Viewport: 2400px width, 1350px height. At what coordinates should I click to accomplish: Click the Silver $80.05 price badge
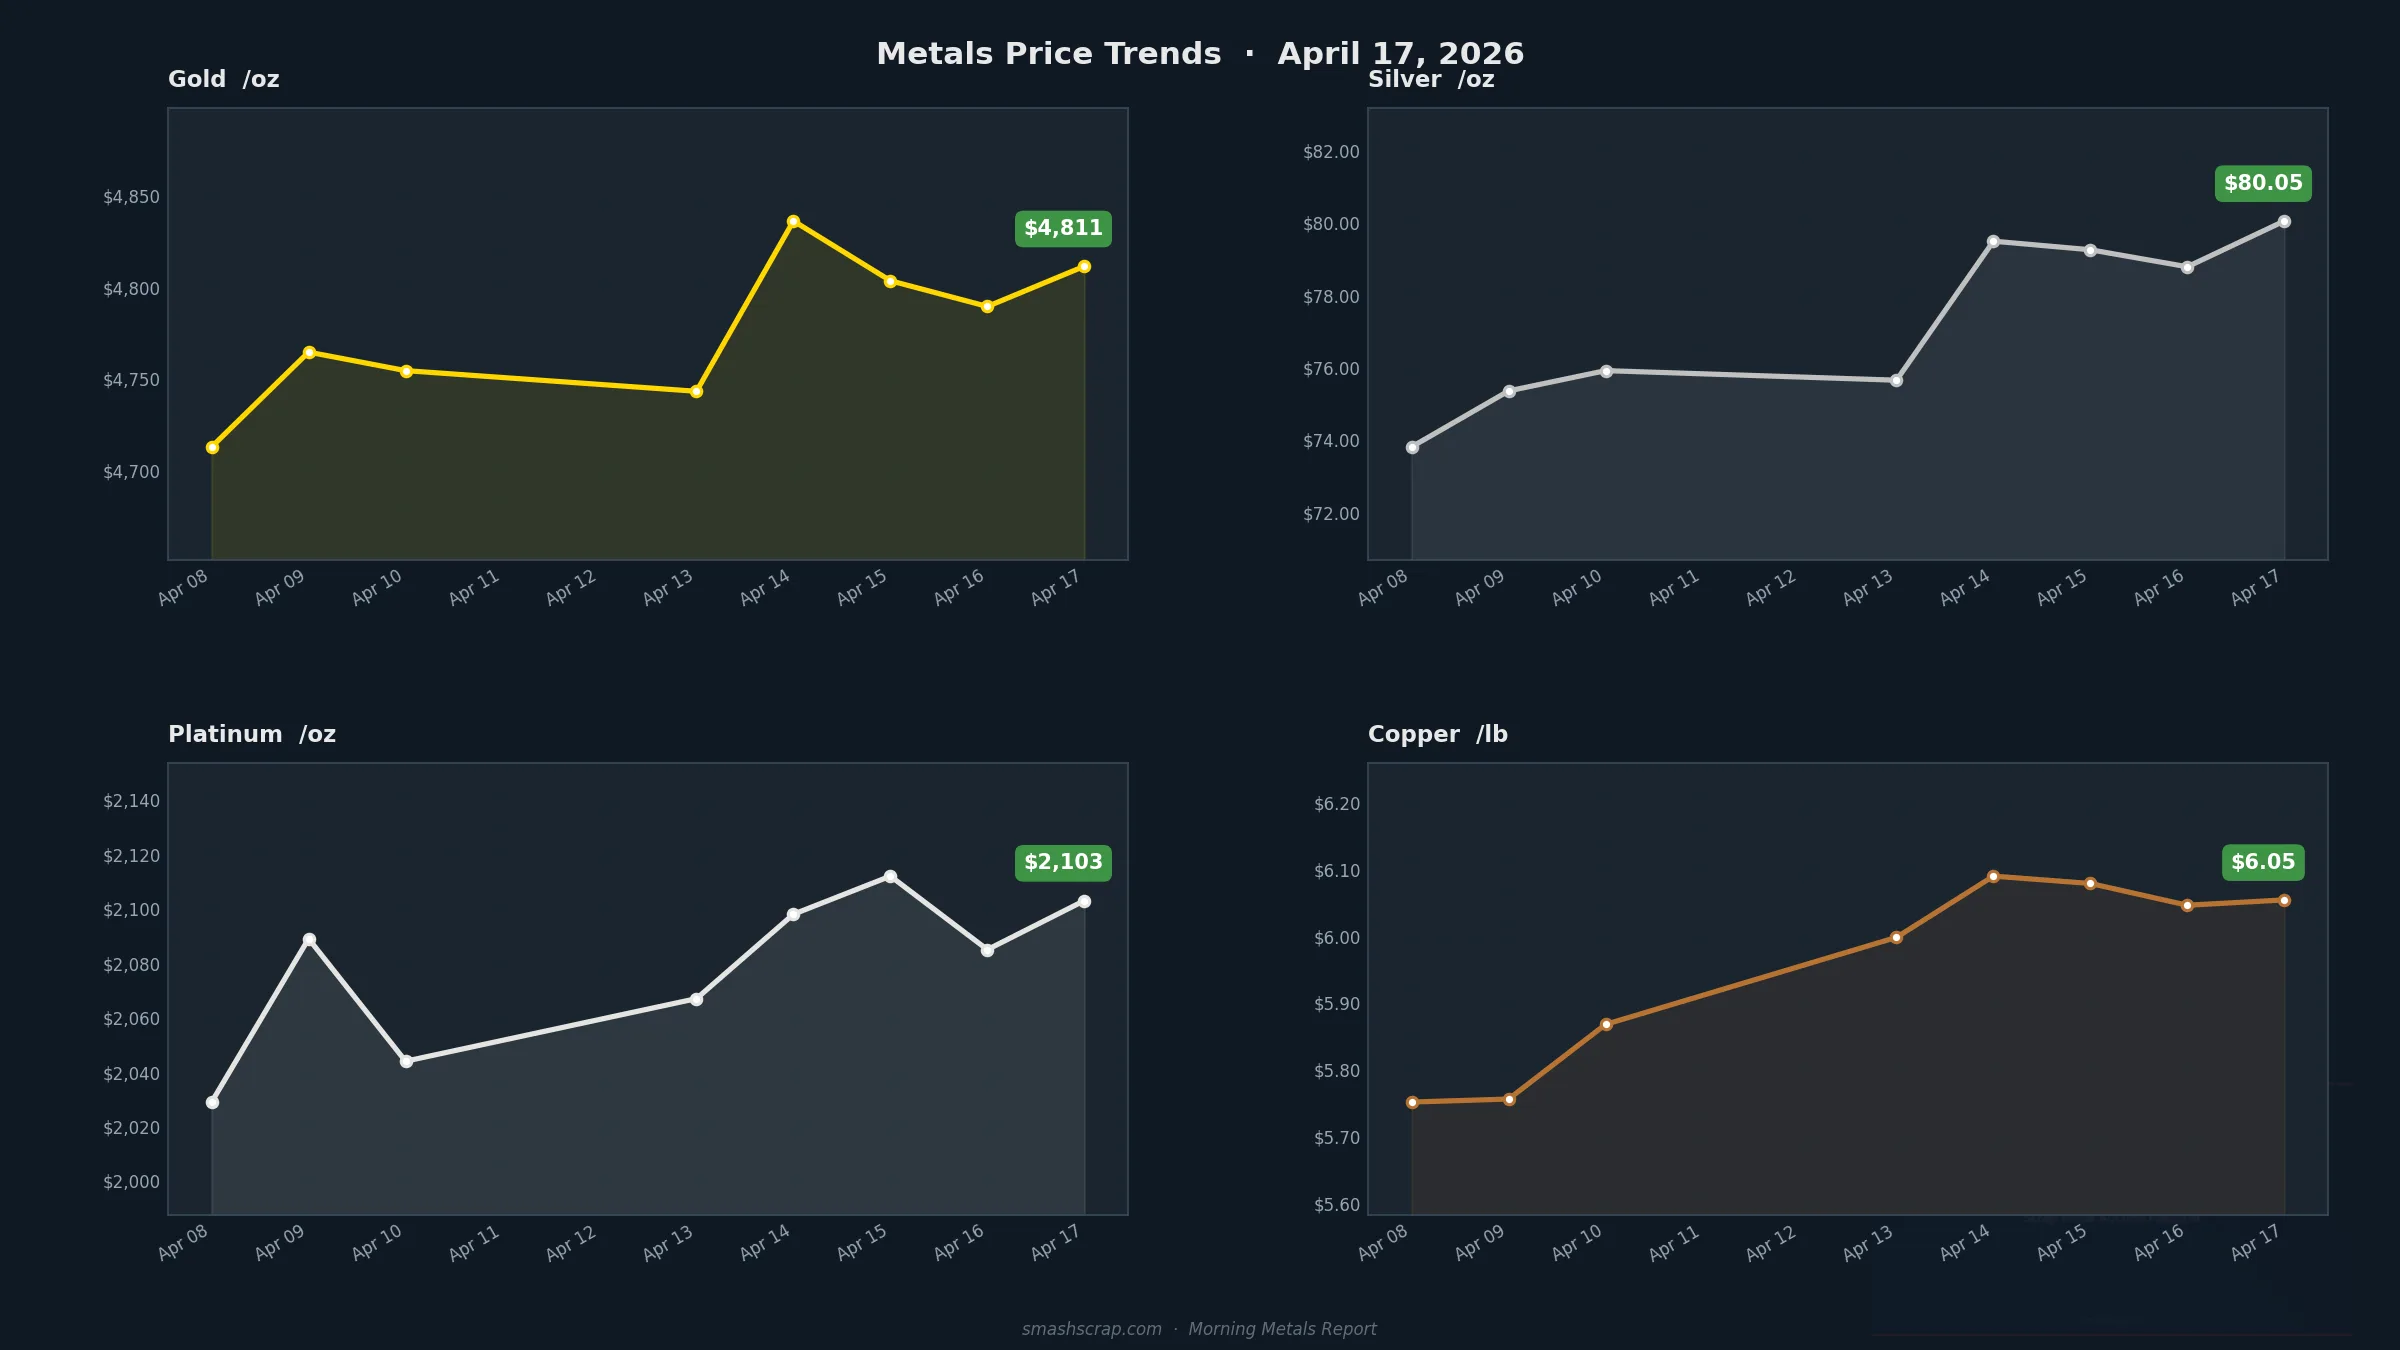2263,184
